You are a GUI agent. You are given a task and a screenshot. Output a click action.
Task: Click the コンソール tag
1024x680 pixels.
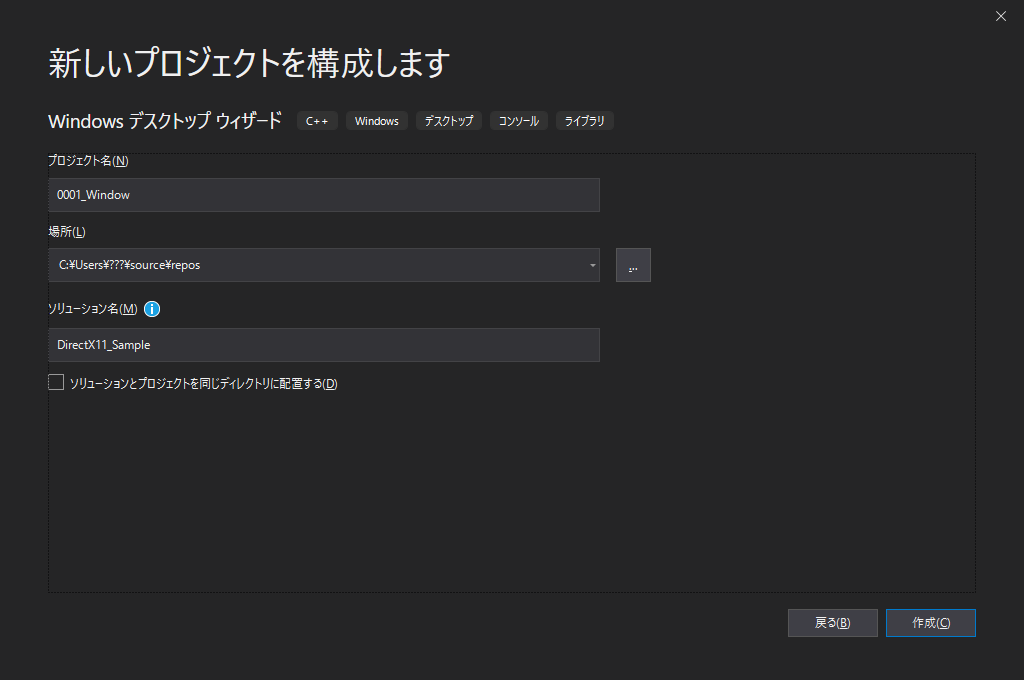pos(518,120)
